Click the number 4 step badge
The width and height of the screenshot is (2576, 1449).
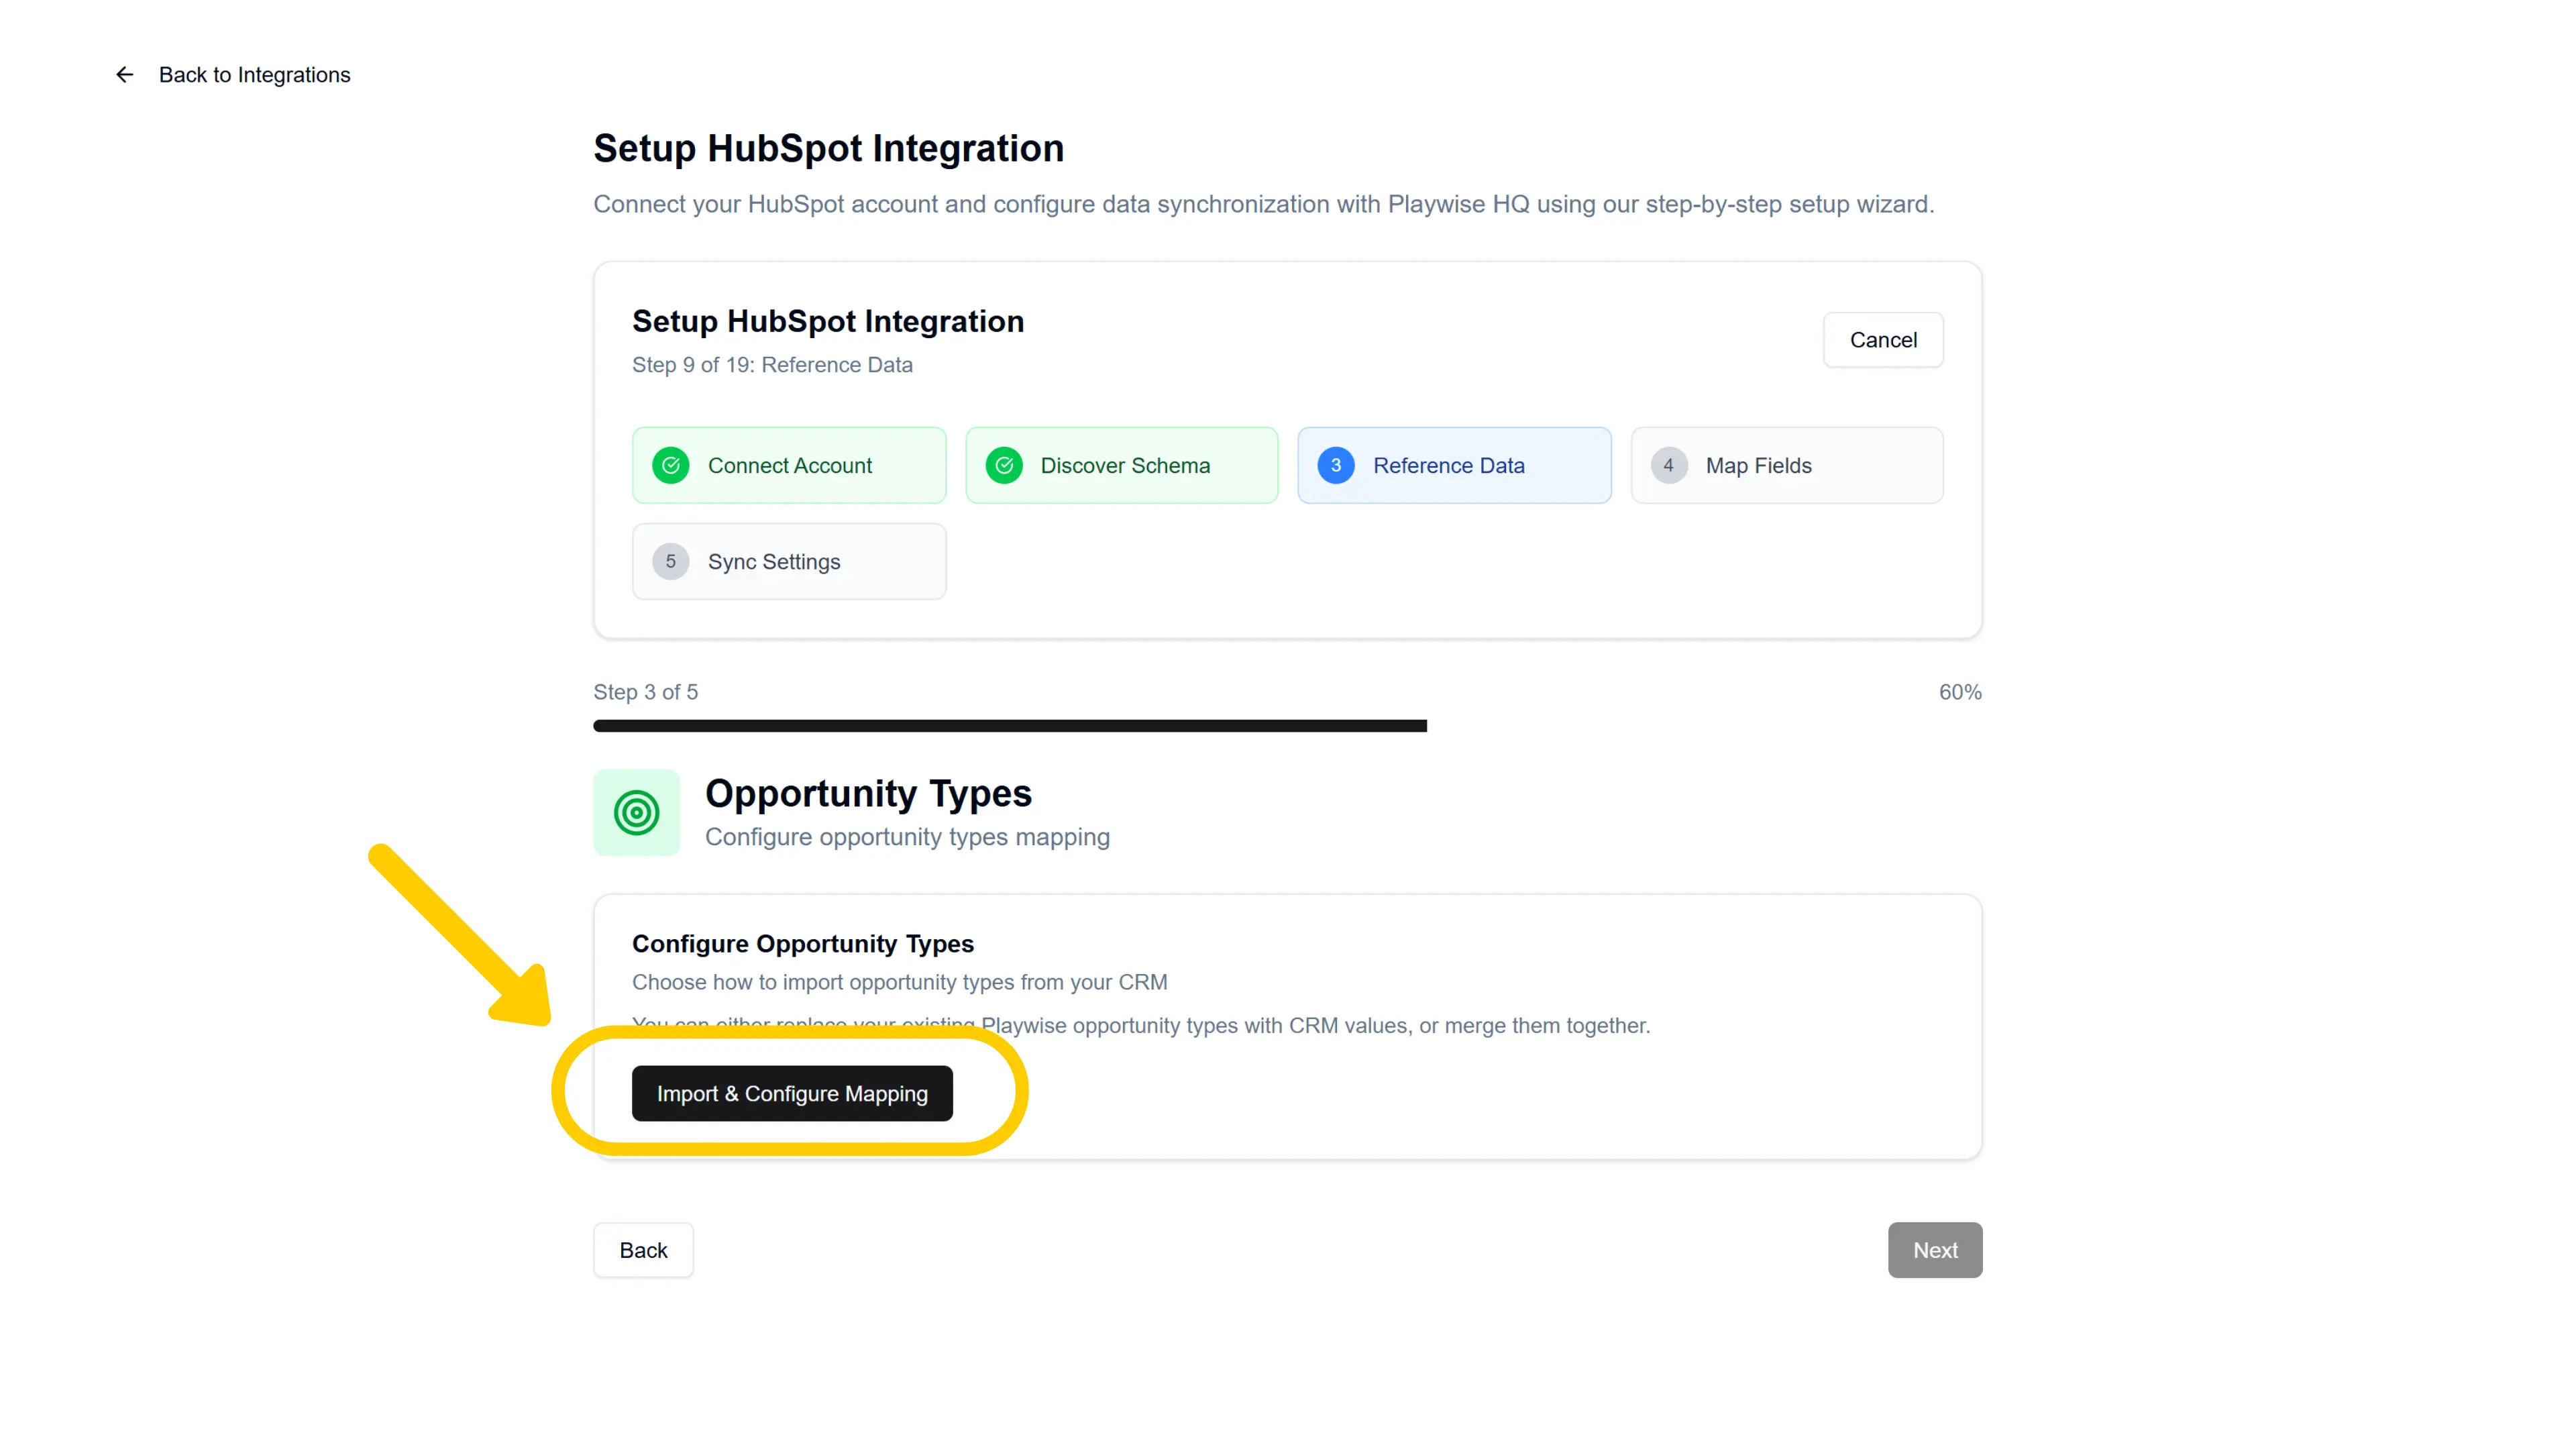point(1667,465)
